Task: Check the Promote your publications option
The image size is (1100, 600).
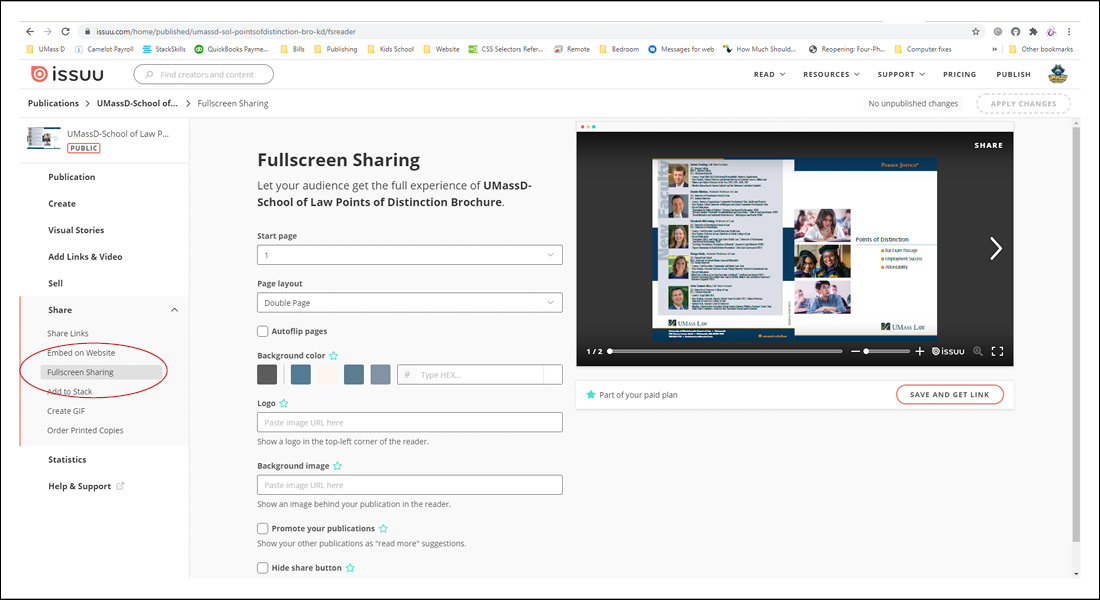Action: [x=263, y=528]
